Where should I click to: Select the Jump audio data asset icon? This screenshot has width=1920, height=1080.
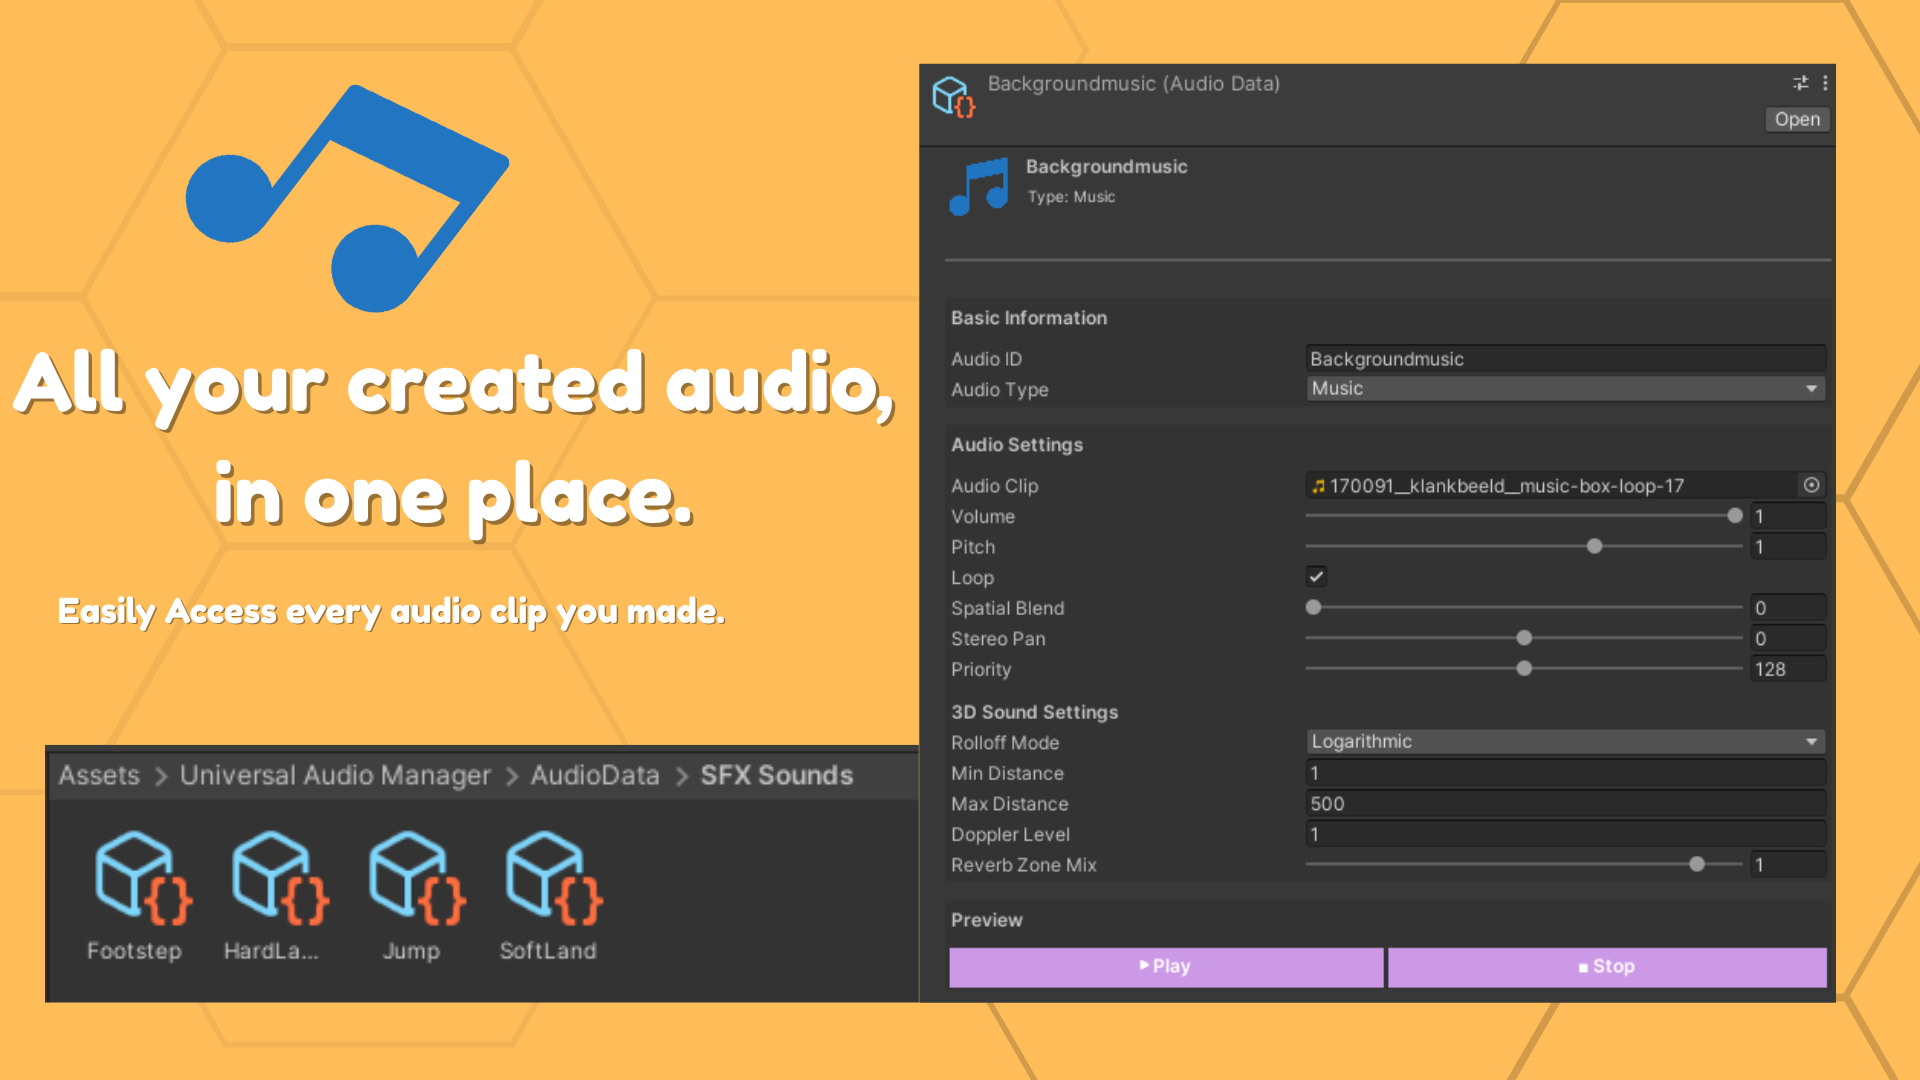[416, 878]
